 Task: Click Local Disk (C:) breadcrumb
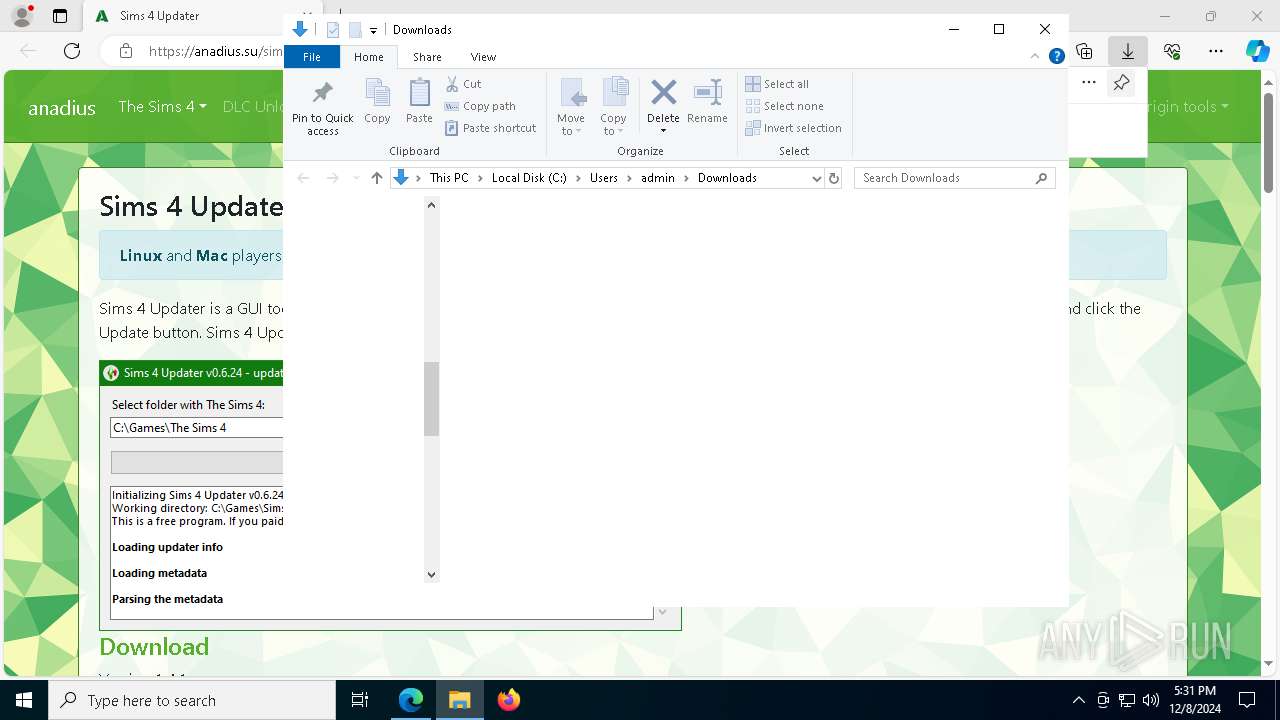(x=529, y=178)
